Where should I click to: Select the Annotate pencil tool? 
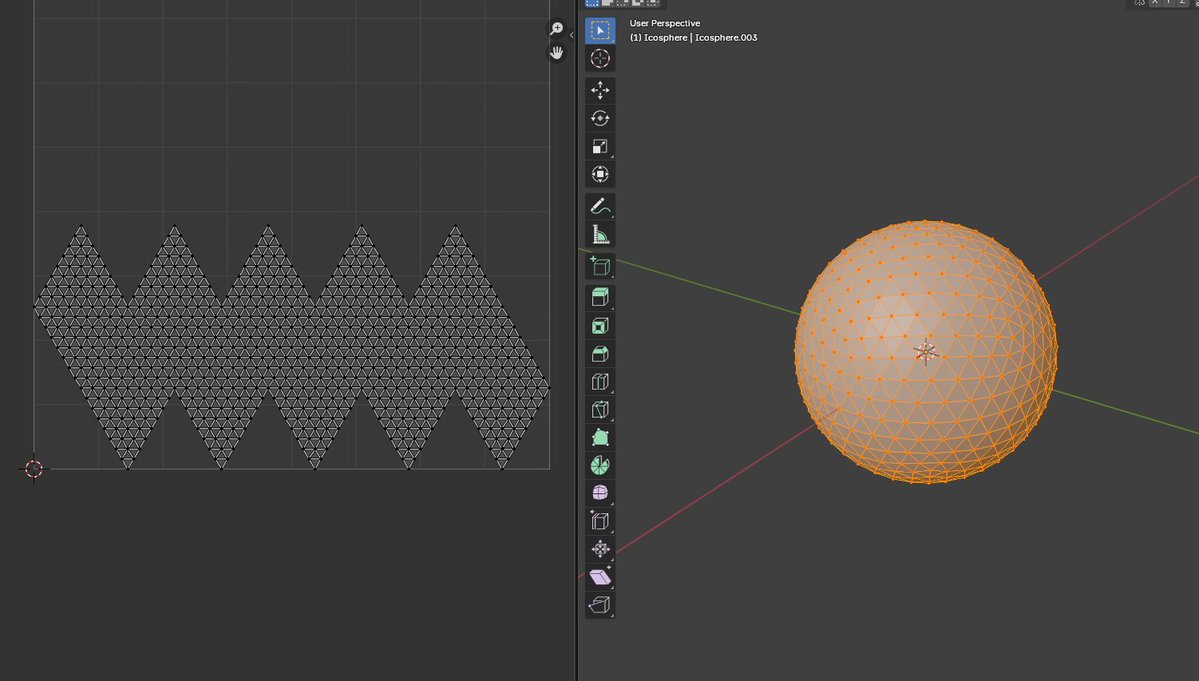[600, 206]
